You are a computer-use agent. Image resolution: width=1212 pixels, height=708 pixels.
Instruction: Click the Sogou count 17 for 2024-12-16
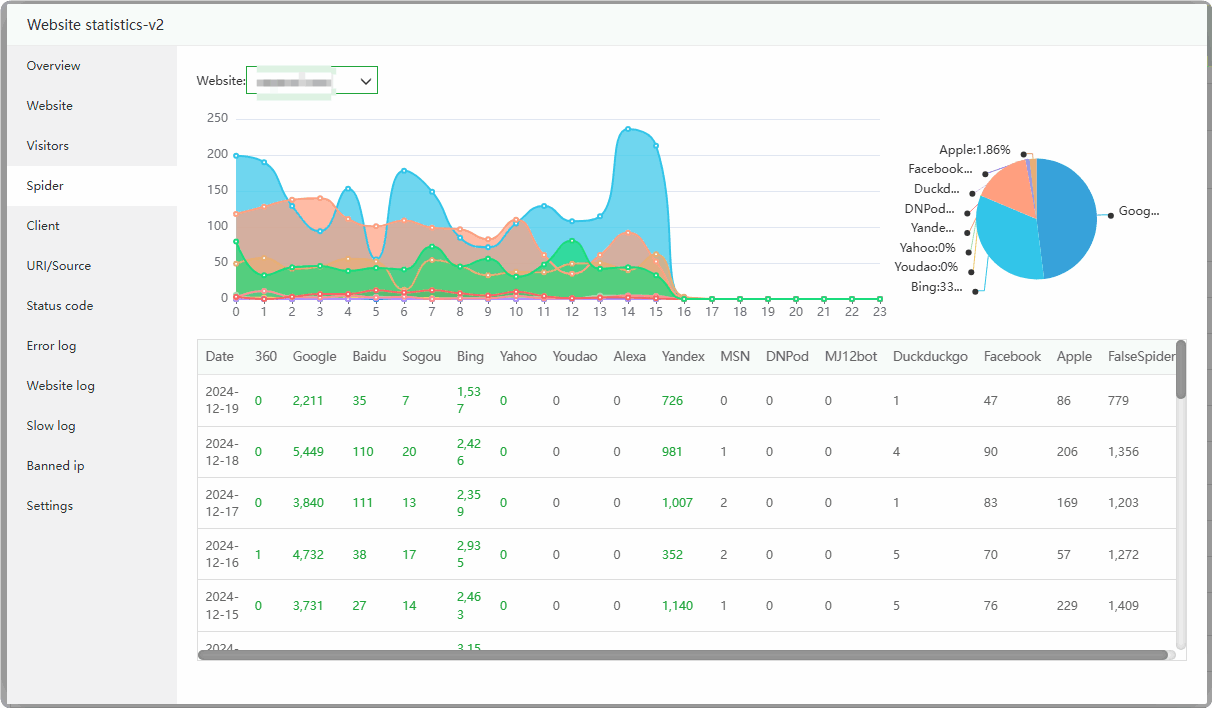point(409,555)
